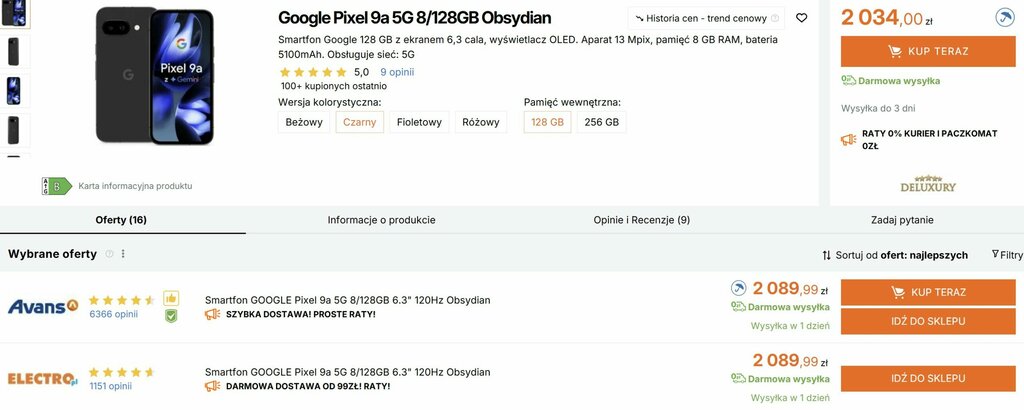Expand the Filtry filter panel
Image resolution: width=1024 pixels, height=410 pixels.
click(x=1006, y=255)
